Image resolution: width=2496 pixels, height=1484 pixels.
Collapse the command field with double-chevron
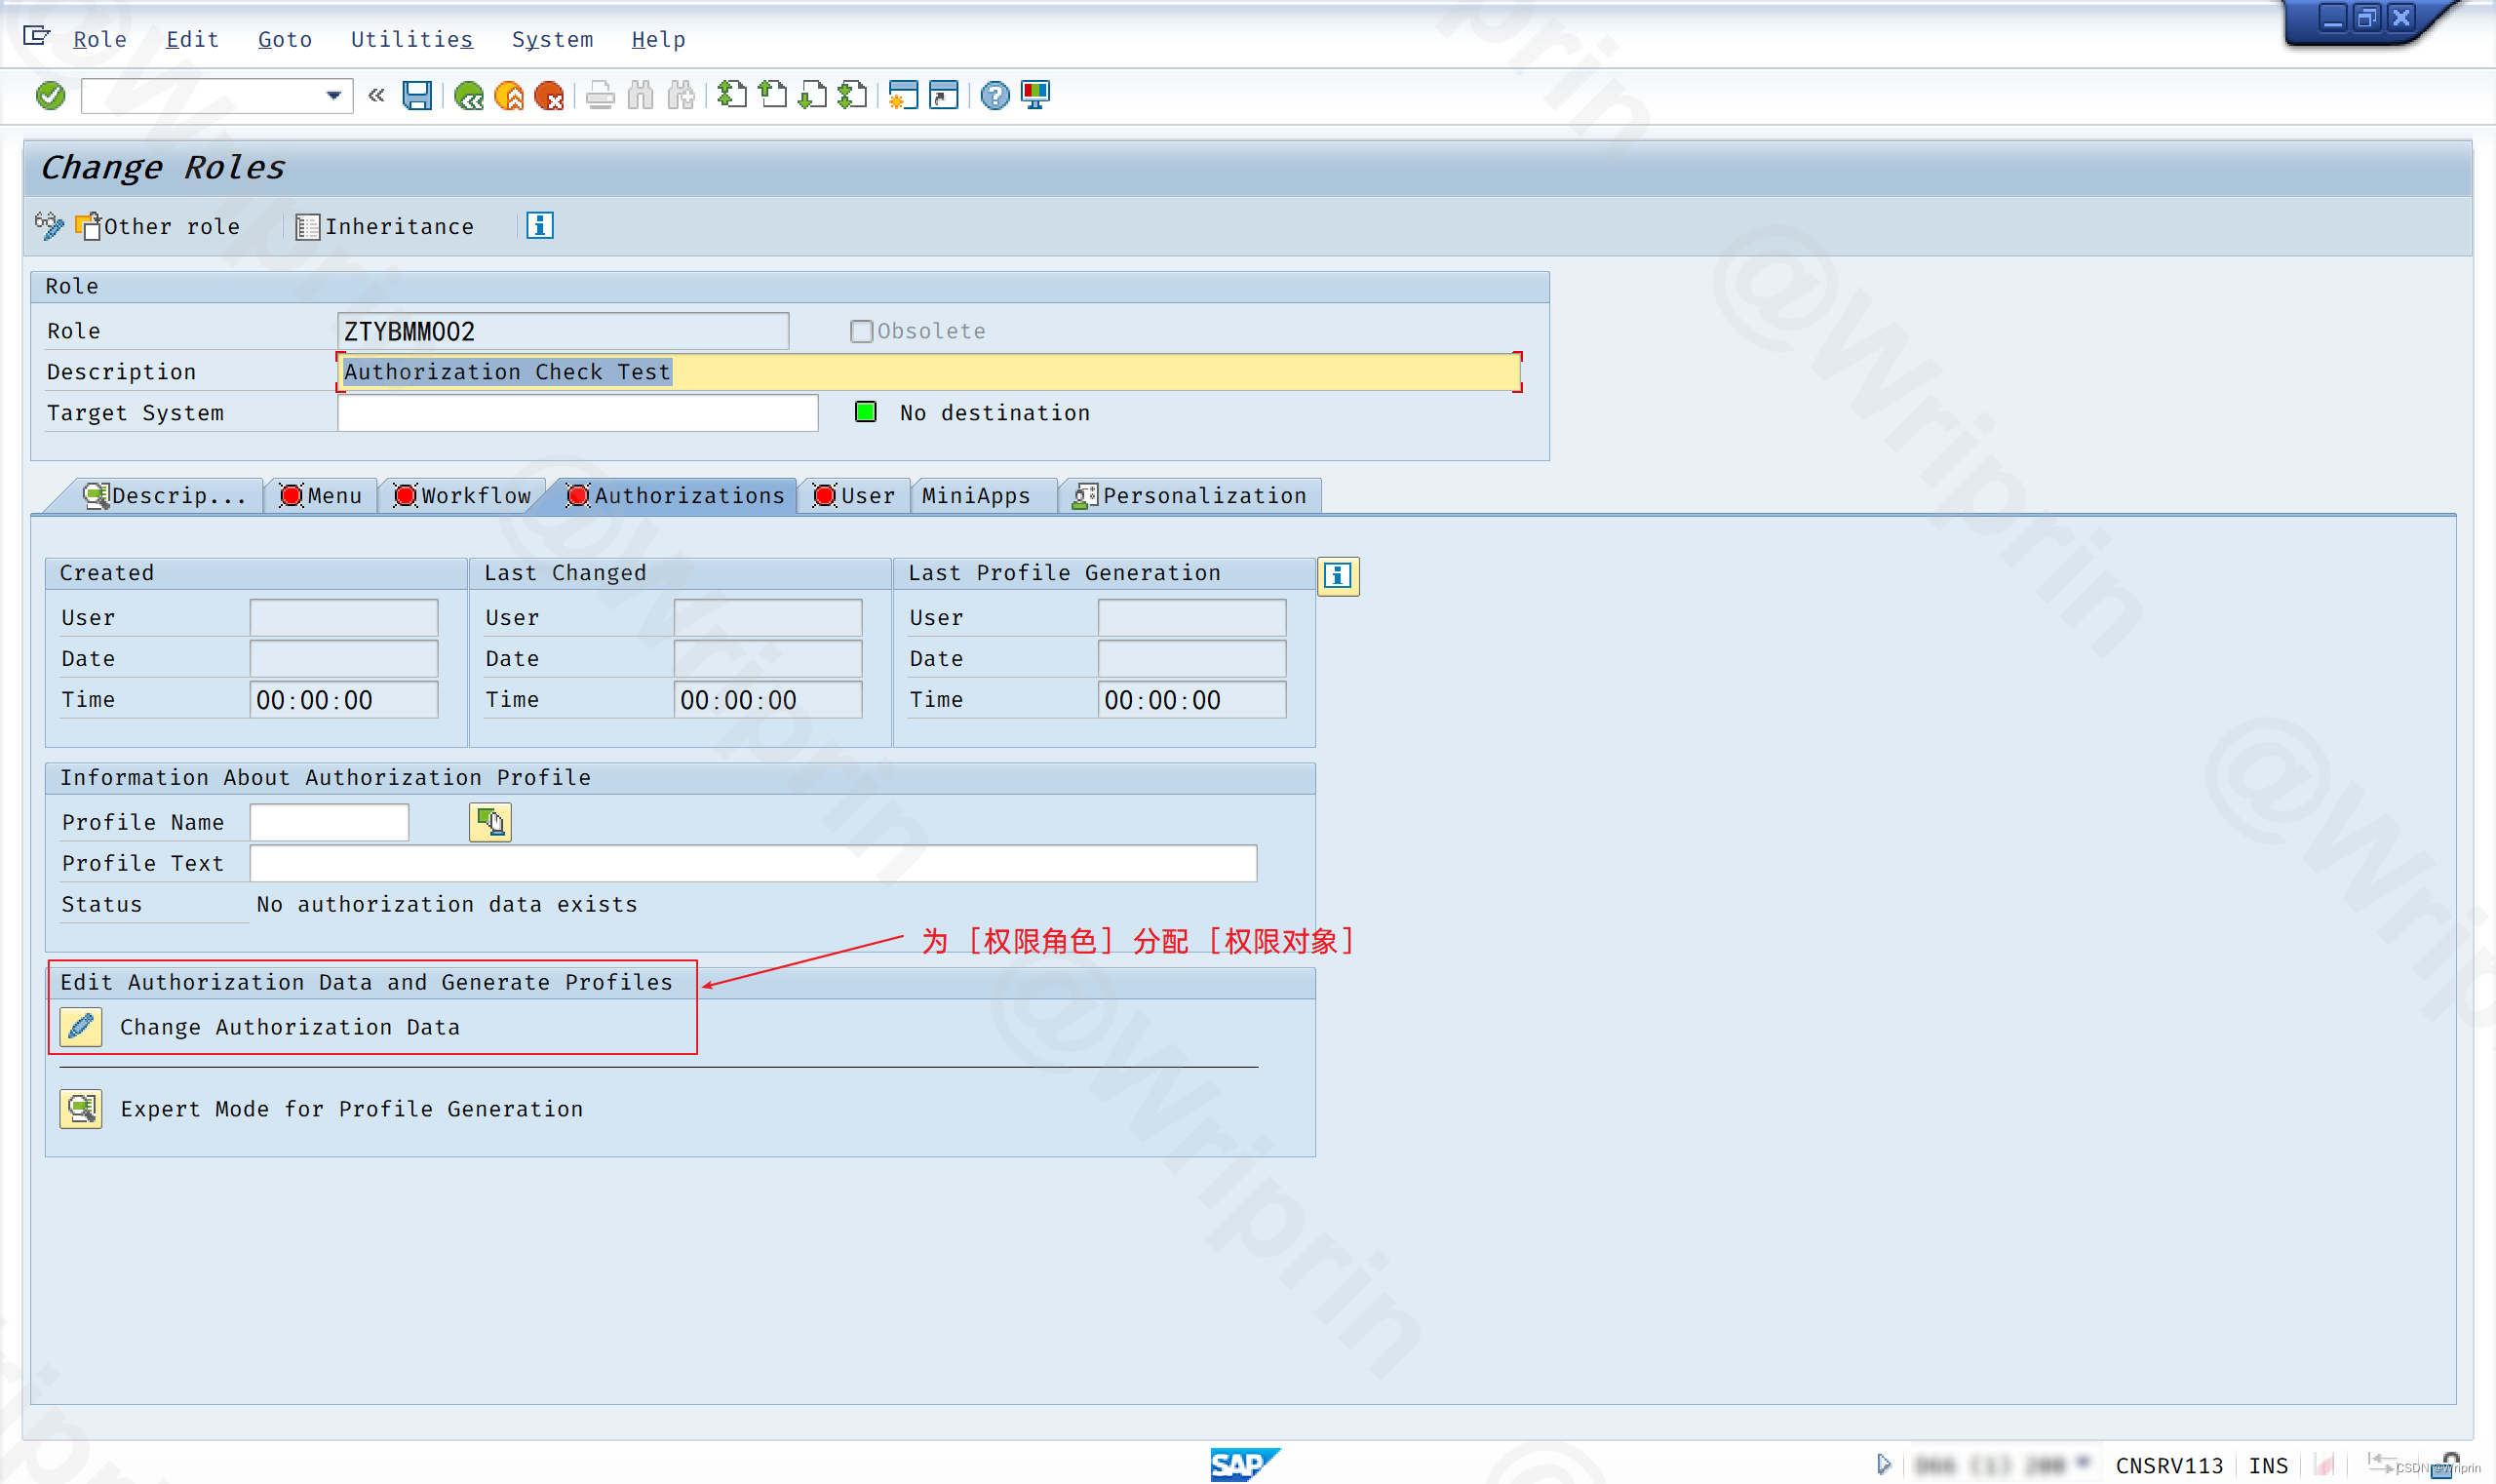tap(376, 96)
